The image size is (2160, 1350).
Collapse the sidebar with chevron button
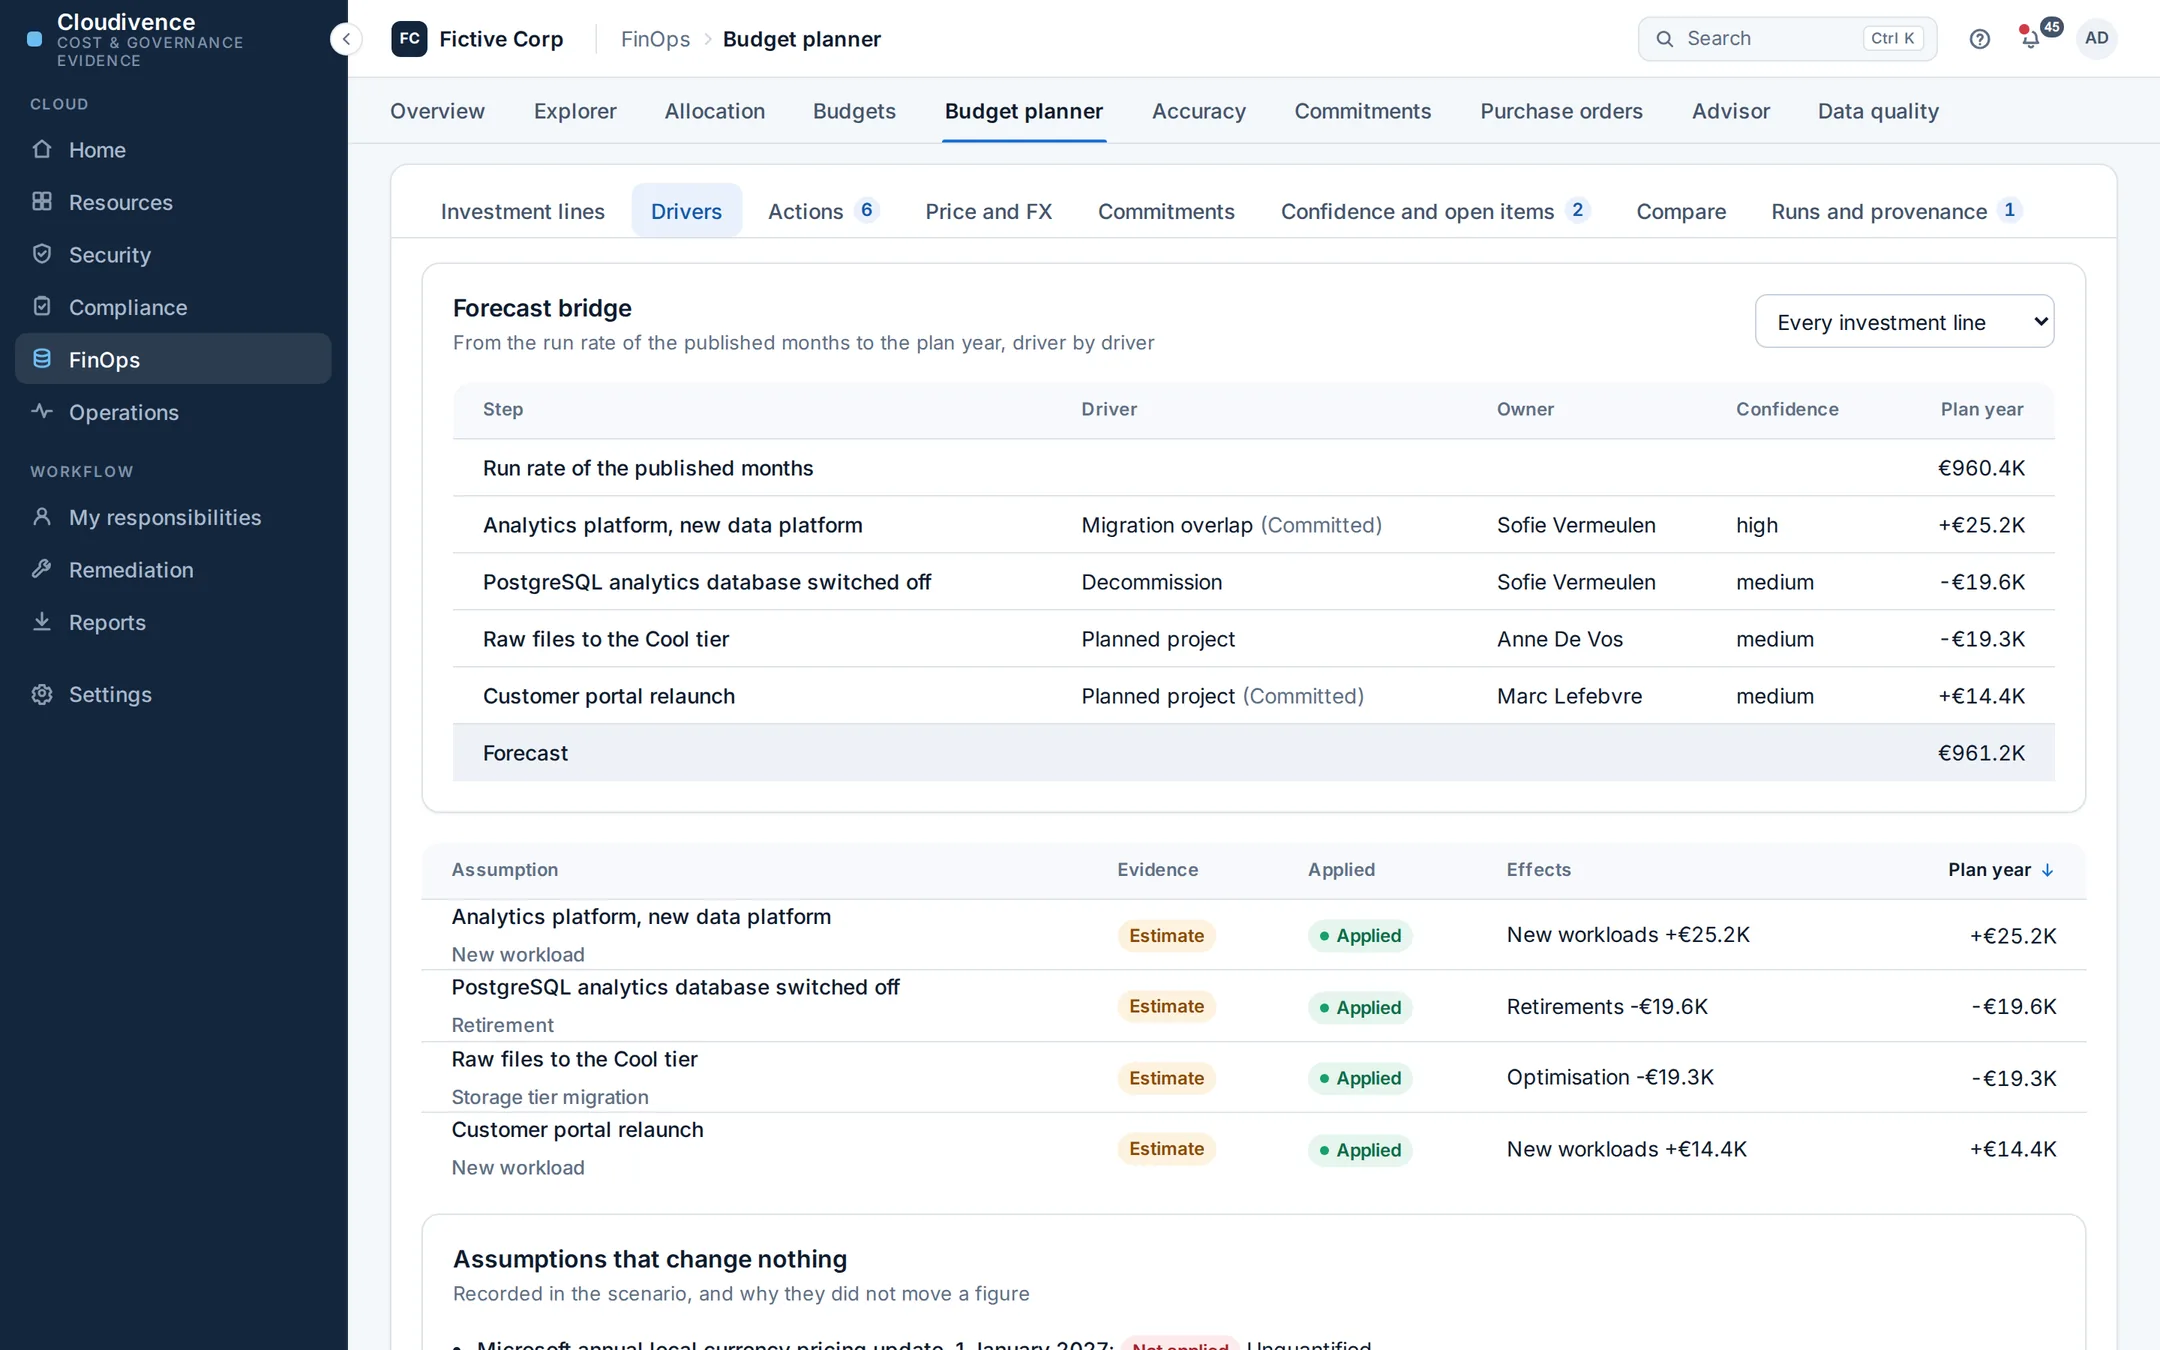pos(346,39)
